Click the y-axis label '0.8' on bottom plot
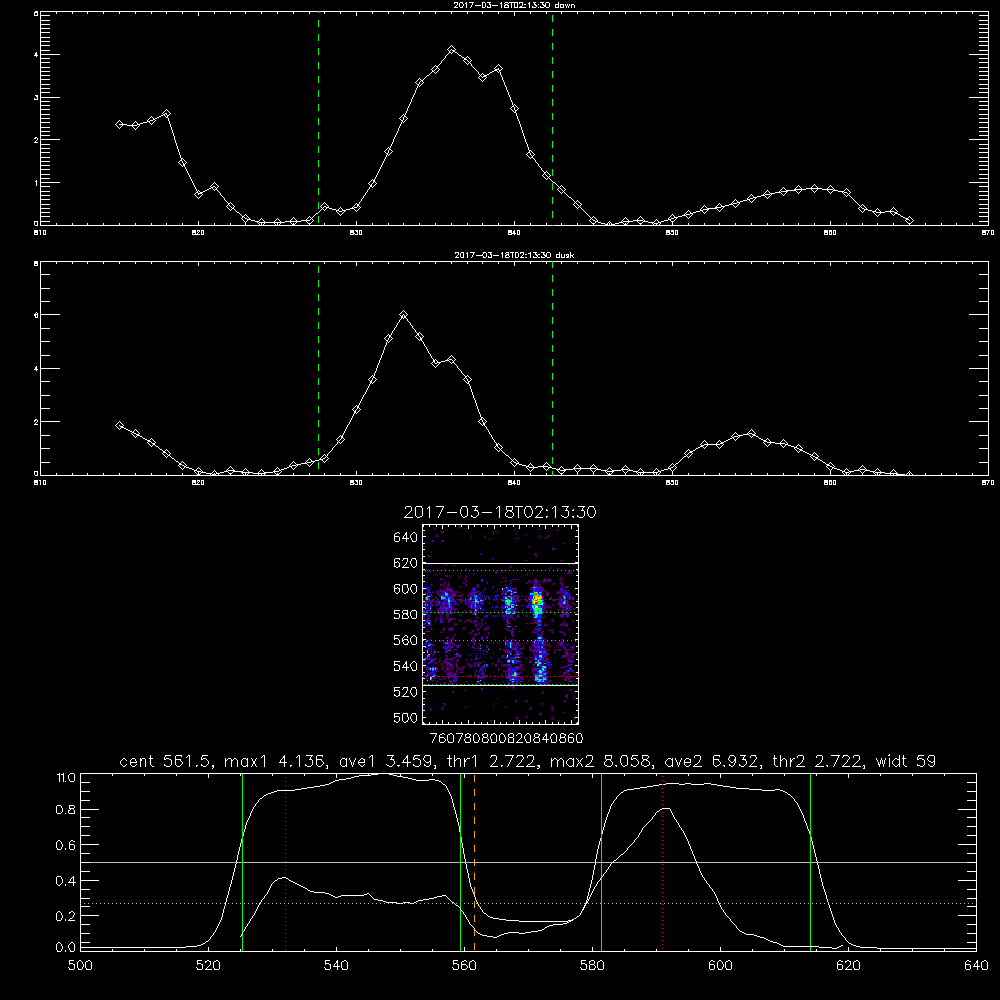This screenshot has width=1000, height=1000. [x=66, y=810]
